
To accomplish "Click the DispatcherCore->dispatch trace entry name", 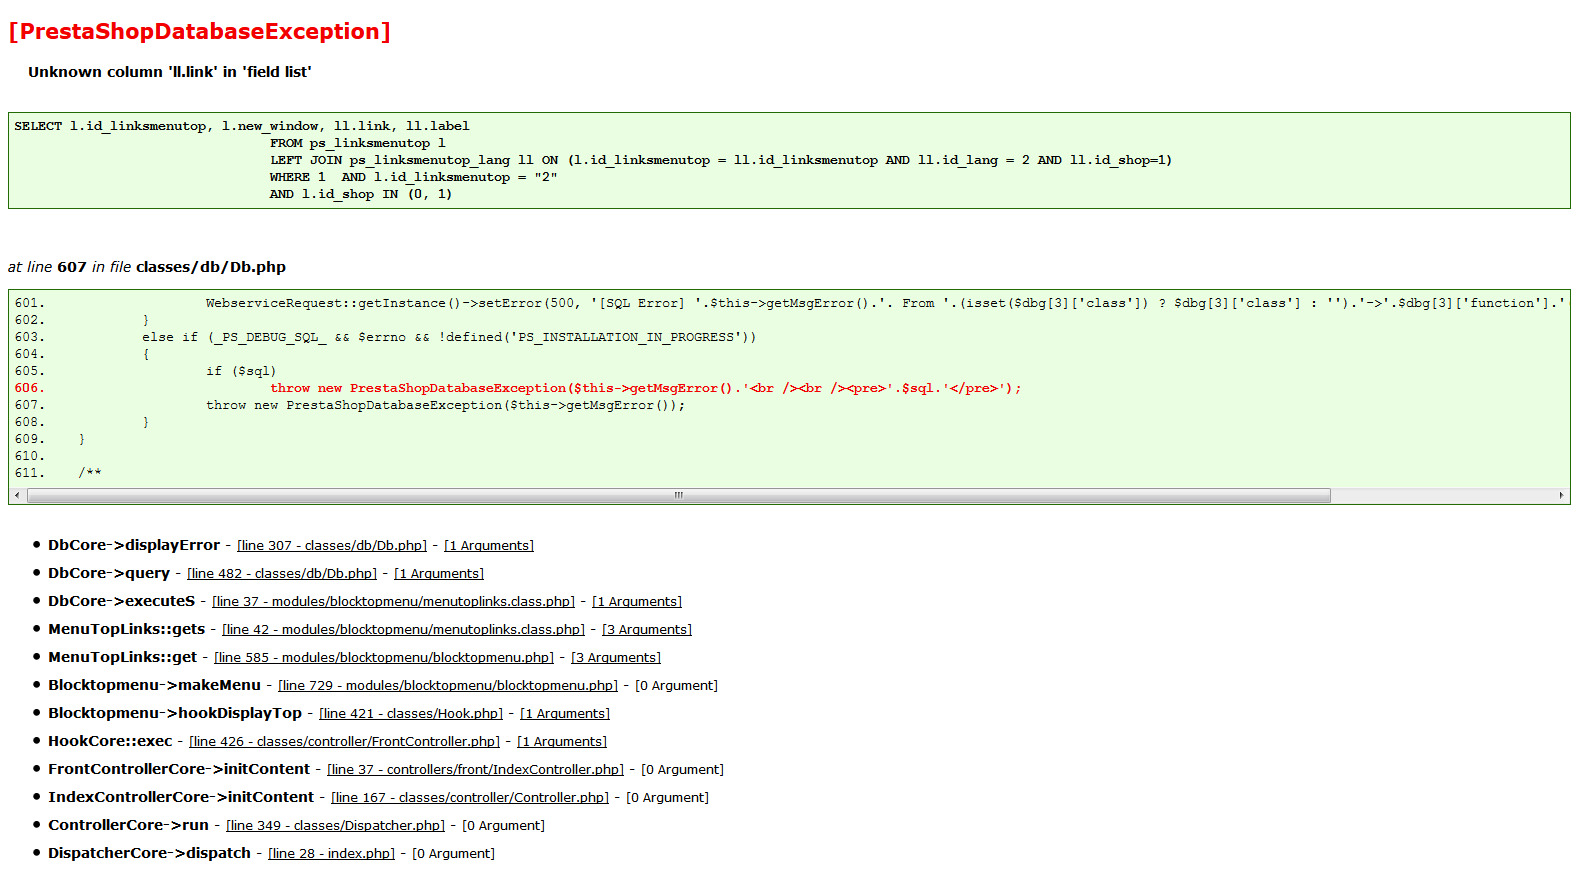I will pyautogui.click(x=150, y=853).
